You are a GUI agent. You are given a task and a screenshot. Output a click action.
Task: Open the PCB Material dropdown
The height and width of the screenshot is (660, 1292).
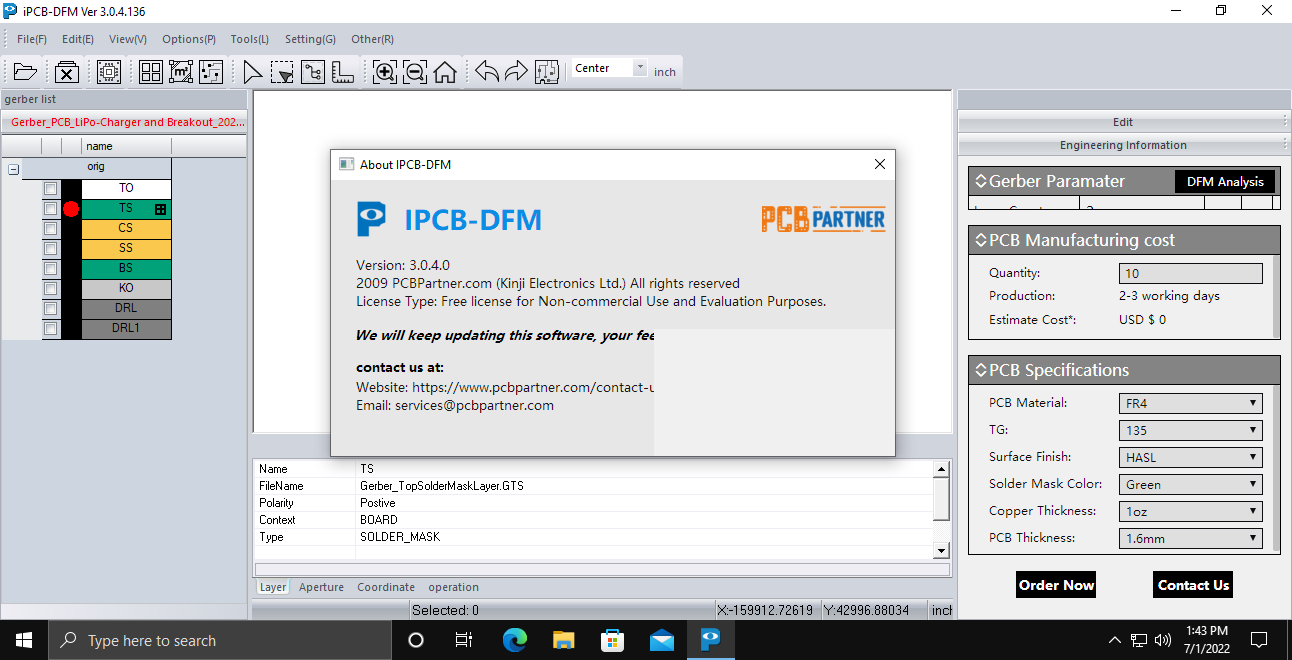click(1190, 403)
